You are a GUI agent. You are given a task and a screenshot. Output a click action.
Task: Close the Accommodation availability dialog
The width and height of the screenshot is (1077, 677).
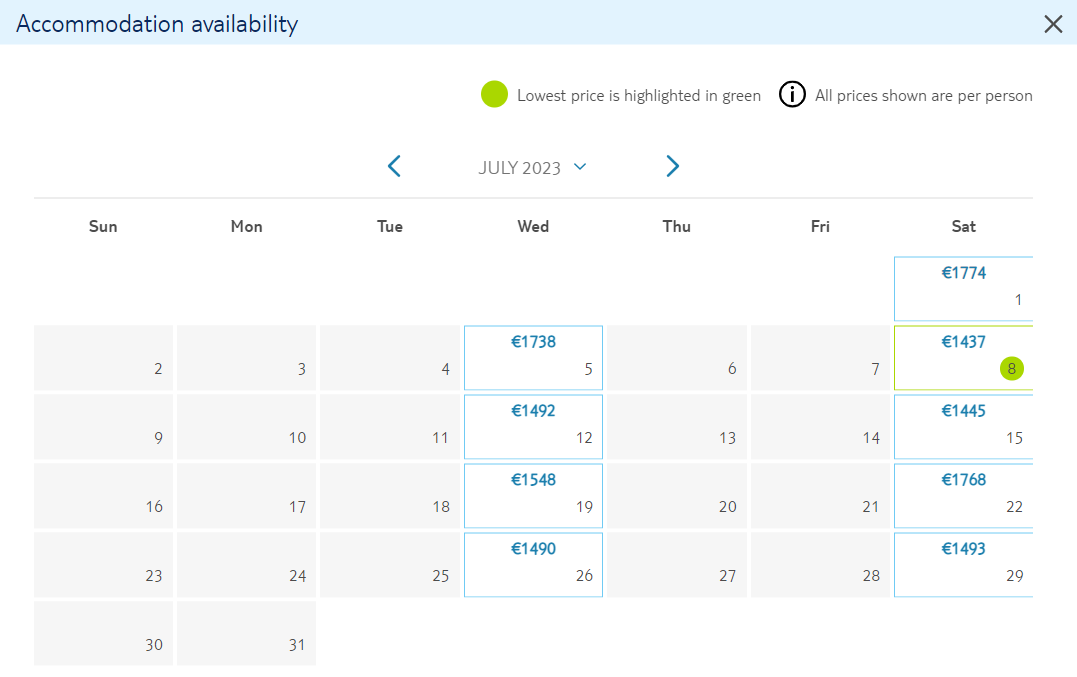(x=1052, y=24)
